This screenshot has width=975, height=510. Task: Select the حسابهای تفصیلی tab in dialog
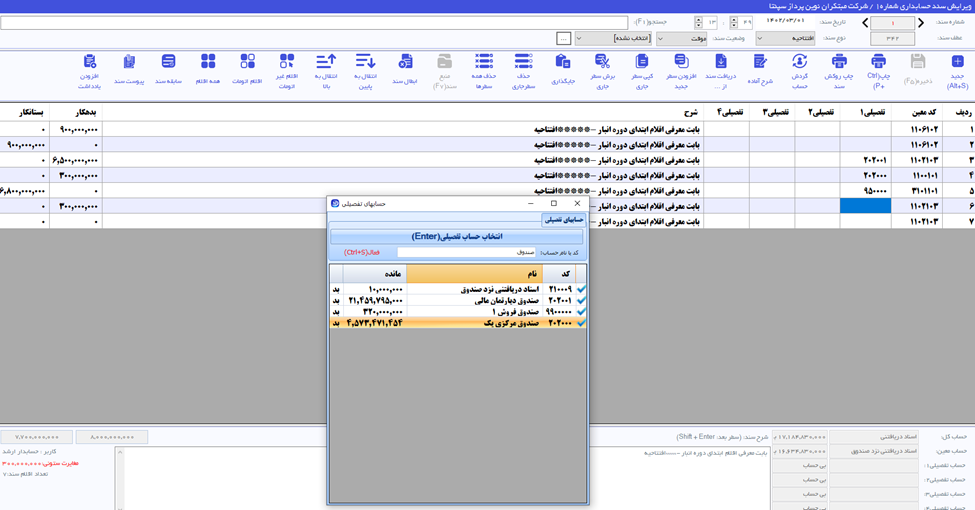[x=563, y=220]
